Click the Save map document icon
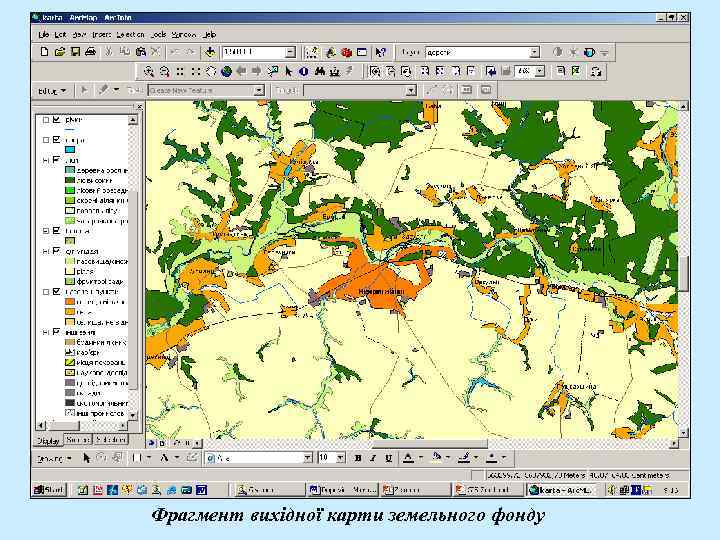This screenshot has width=720, height=540. (x=75, y=52)
